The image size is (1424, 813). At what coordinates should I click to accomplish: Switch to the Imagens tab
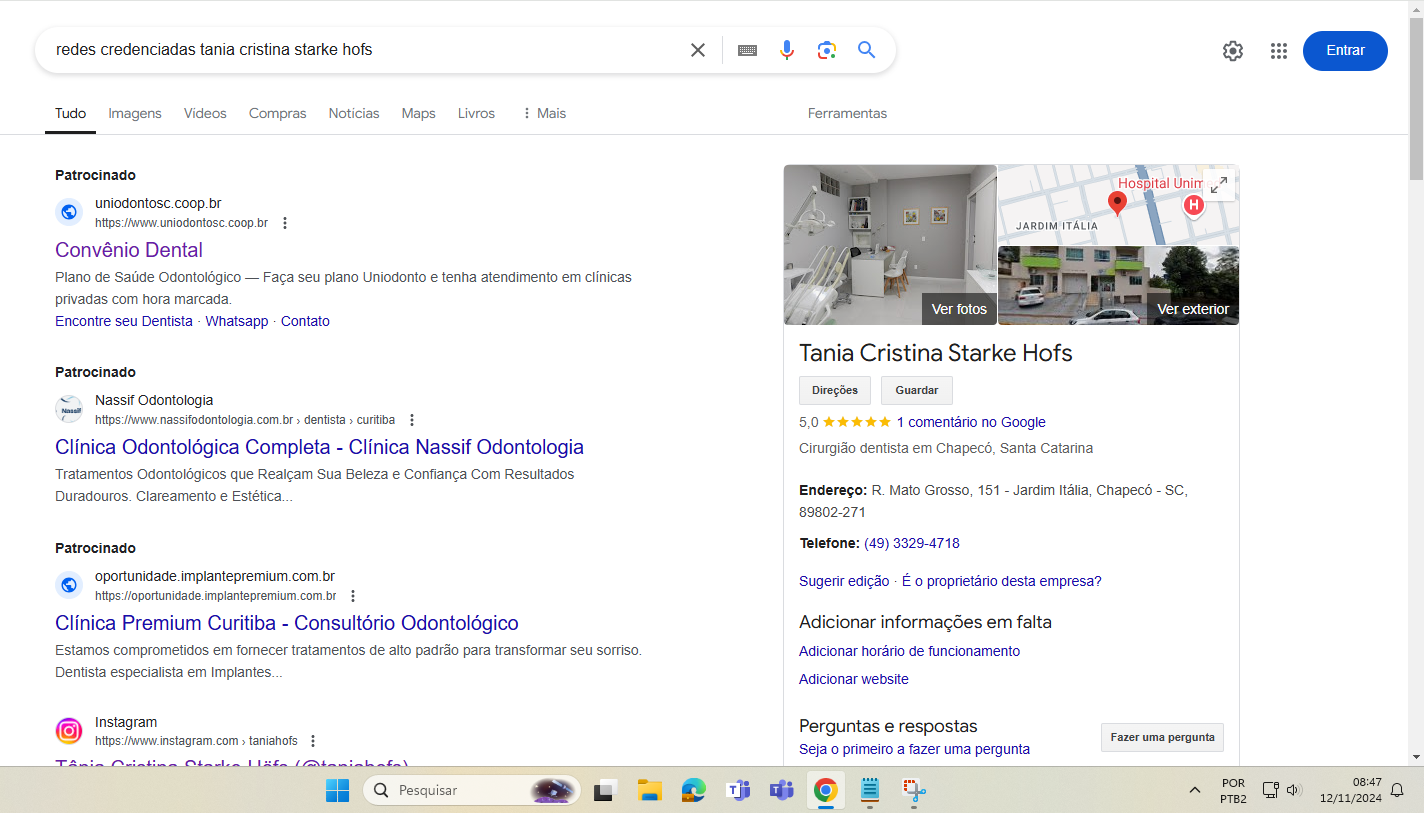[135, 113]
